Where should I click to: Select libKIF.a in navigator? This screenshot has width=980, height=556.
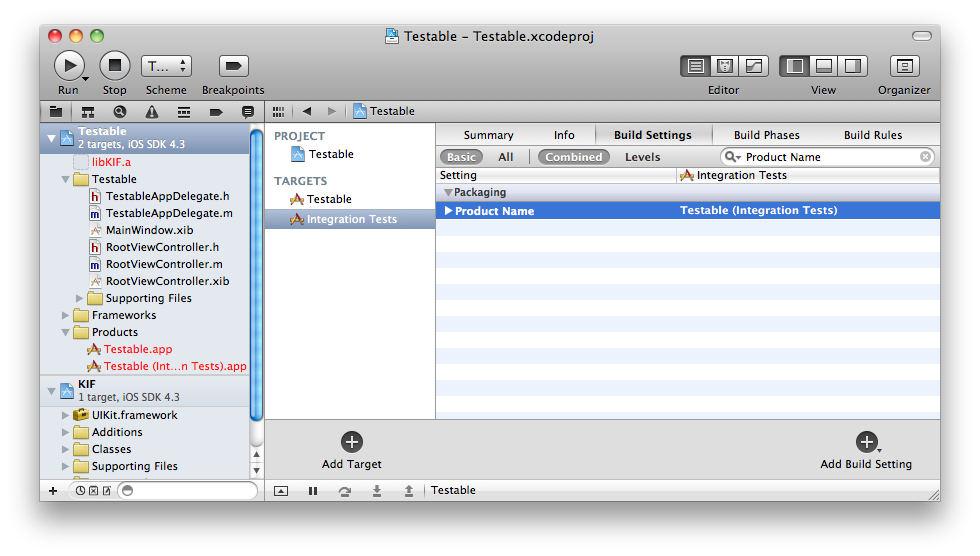111,162
